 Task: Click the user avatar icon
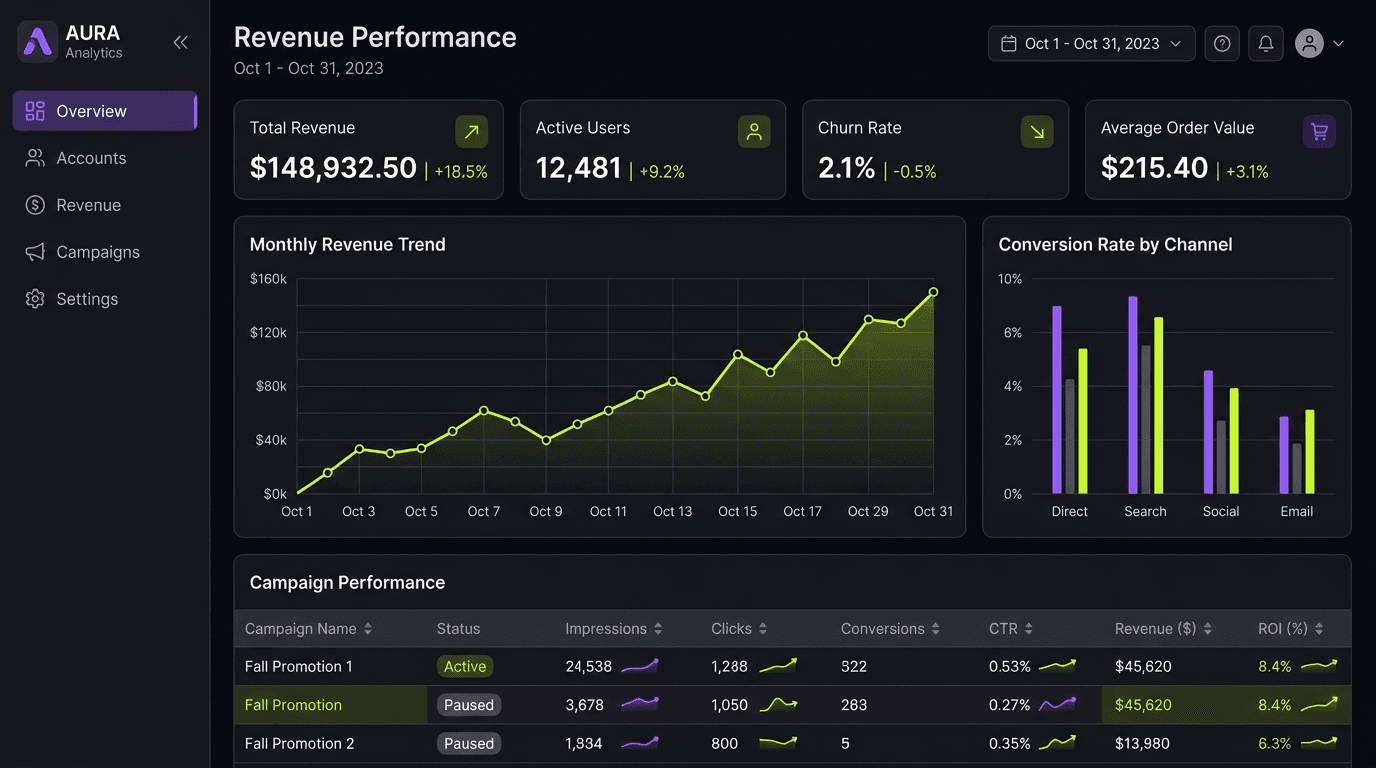tap(1309, 43)
